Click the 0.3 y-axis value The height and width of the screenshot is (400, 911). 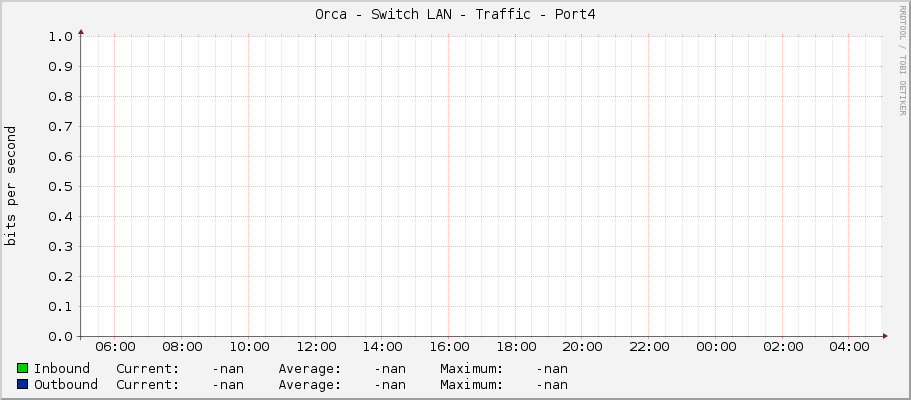[60, 247]
